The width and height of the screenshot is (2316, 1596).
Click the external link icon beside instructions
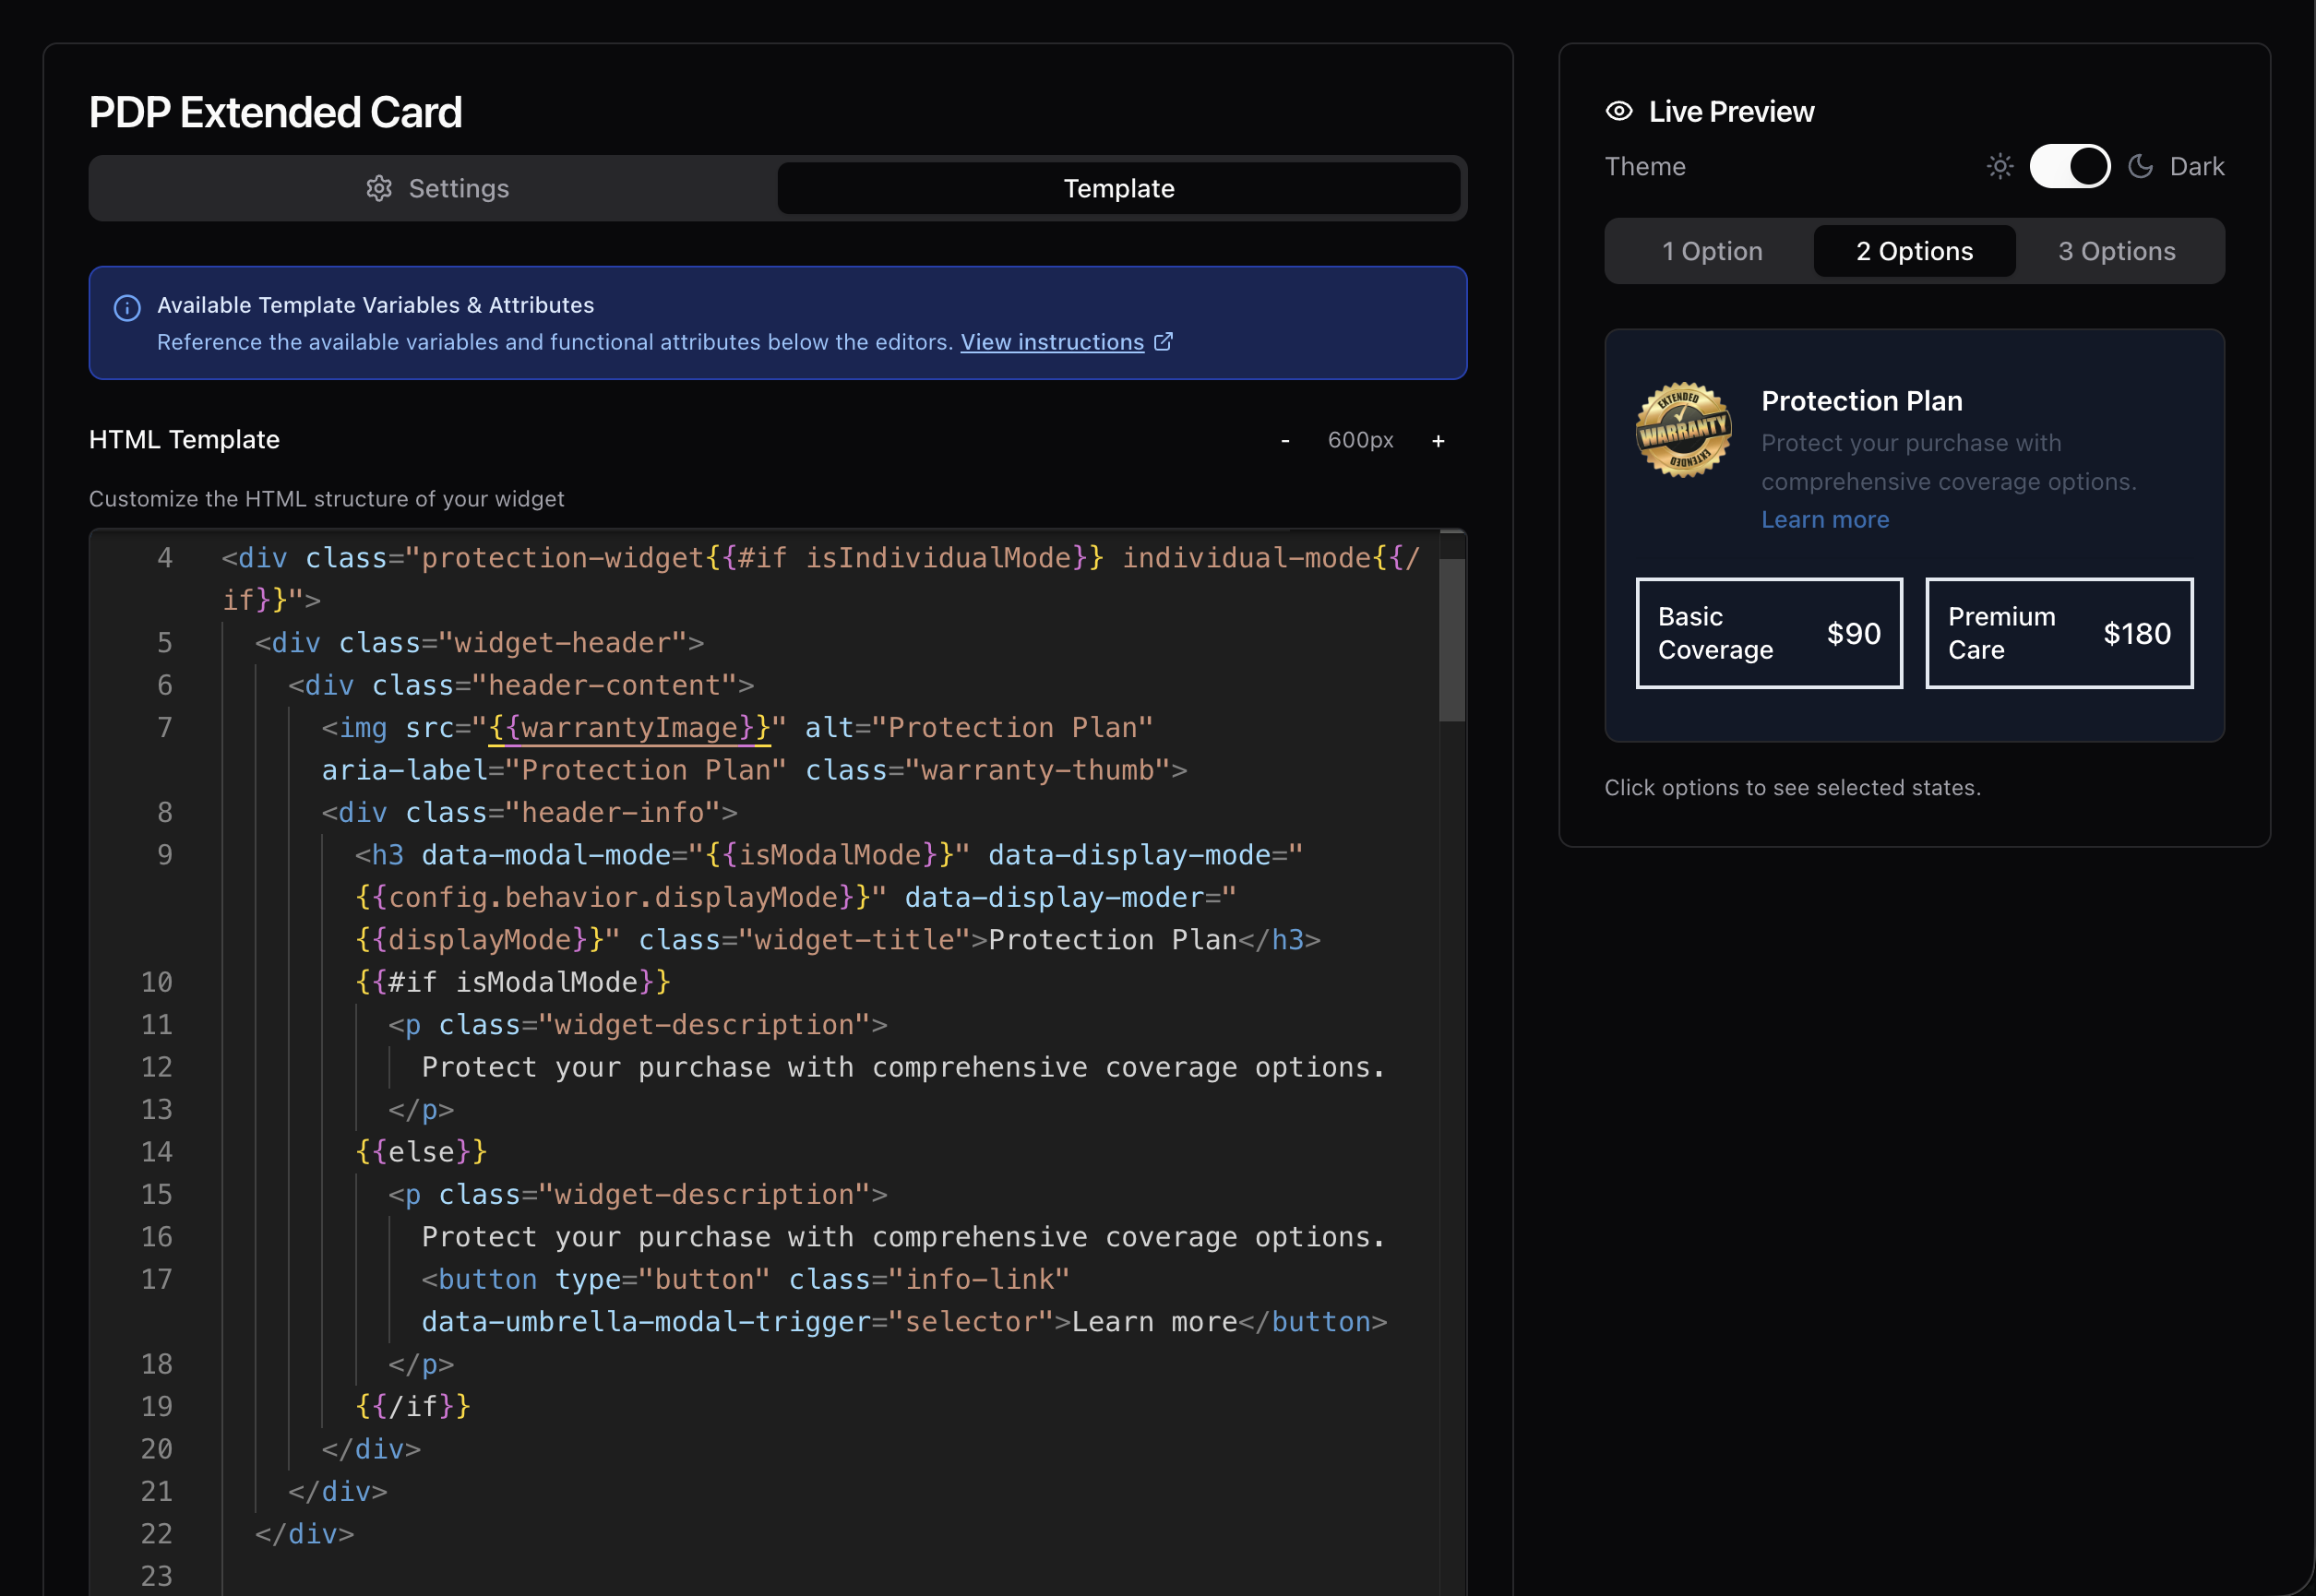click(x=1163, y=342)
